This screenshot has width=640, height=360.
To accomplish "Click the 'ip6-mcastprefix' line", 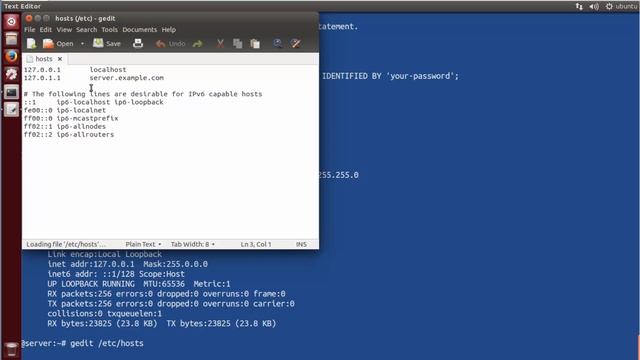I will pos(71,118).
